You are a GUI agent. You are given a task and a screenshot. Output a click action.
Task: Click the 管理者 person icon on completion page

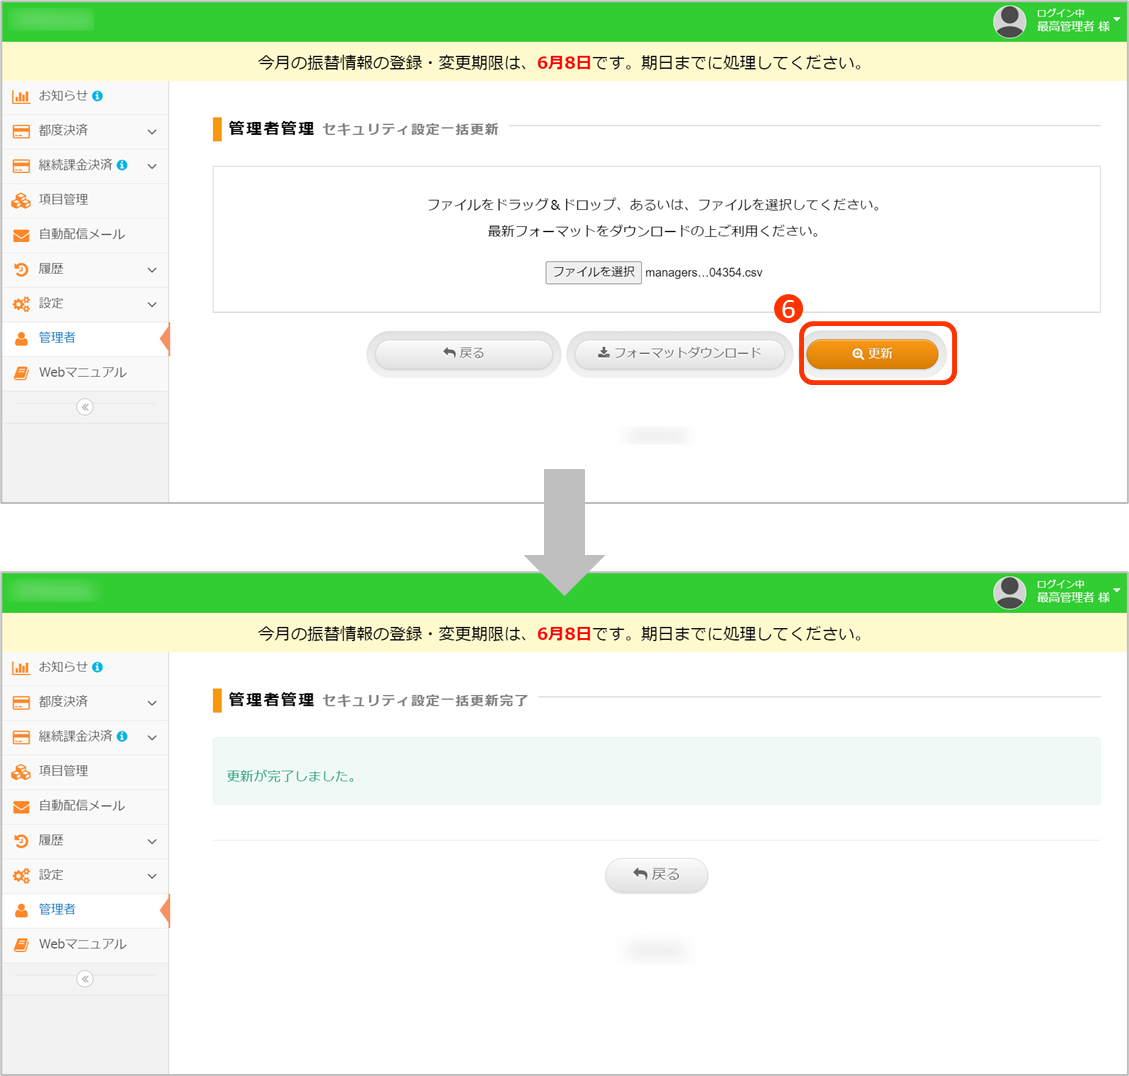(x=20, y=910)
